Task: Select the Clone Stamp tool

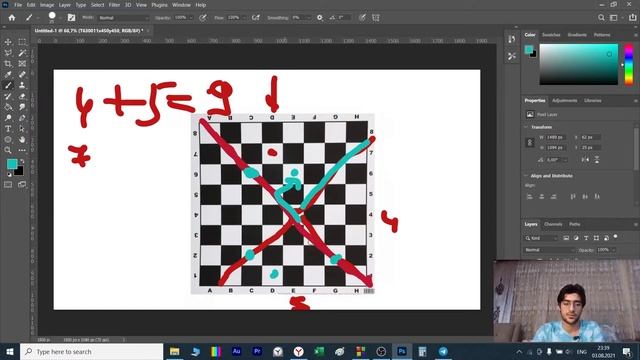Action: pos(22,85)
